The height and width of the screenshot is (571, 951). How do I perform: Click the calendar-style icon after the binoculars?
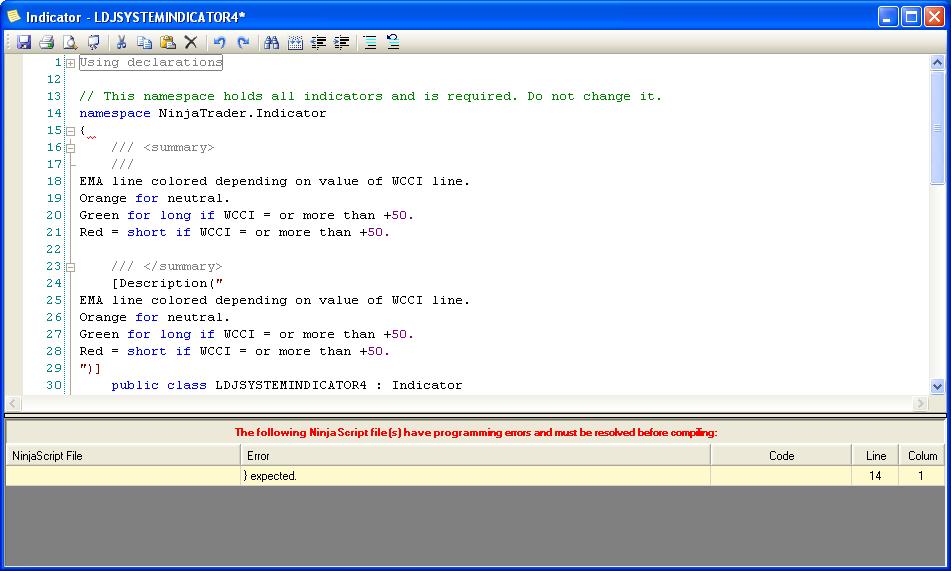[x=295, y=42]
